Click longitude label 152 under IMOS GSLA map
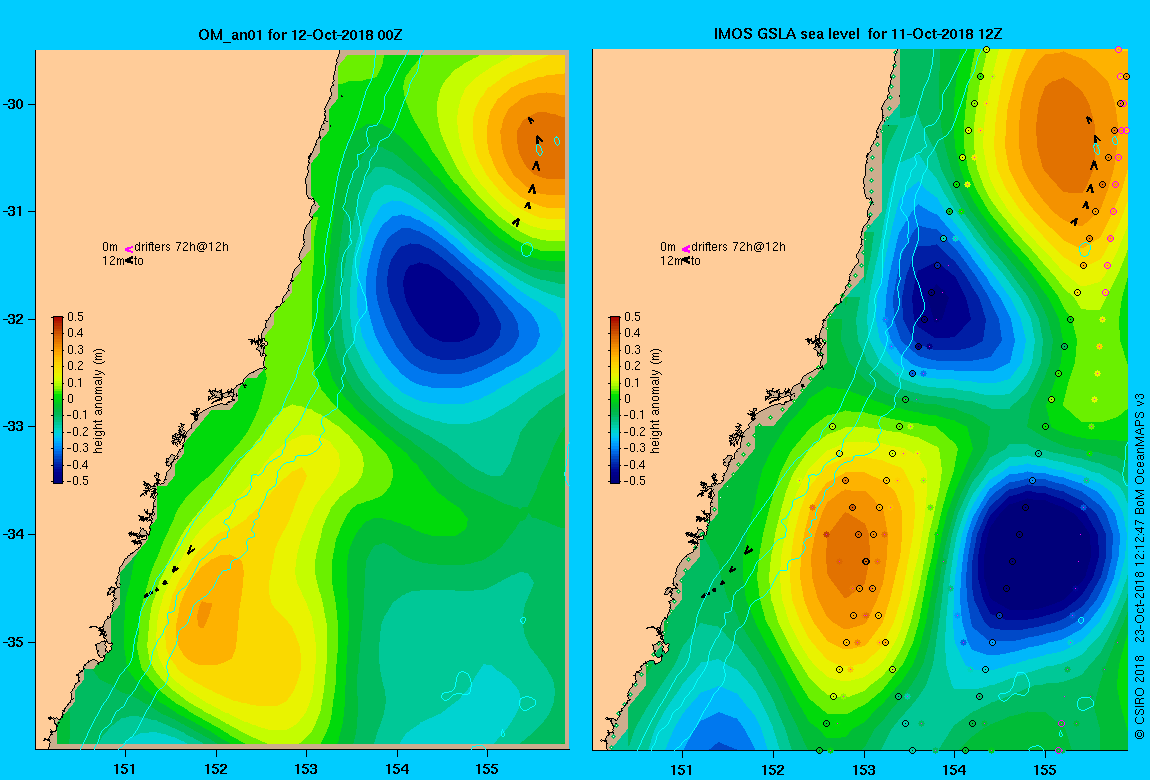Screen dimensions: 1150x780 coord(773,769)
